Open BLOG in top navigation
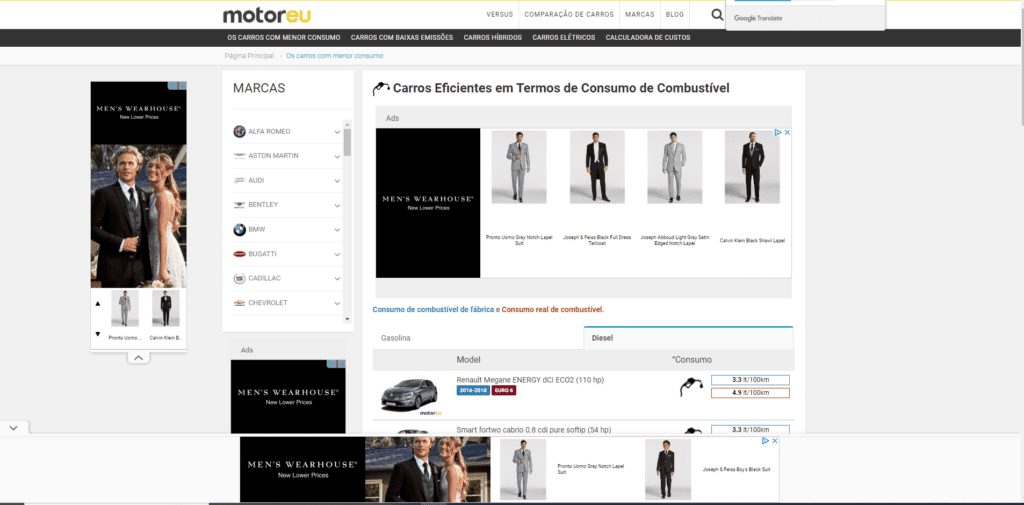Viewport: 1024px width, 505px height. (x=675, y=14)
